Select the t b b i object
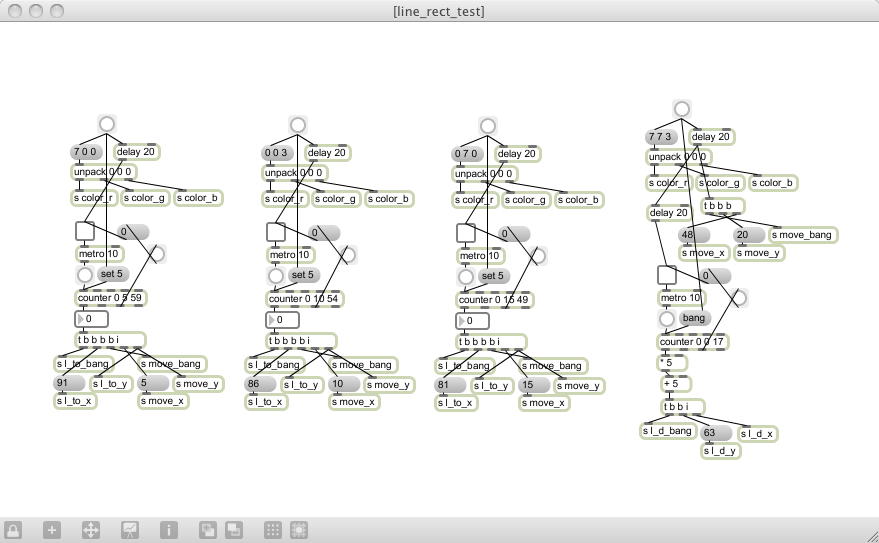The image size is (879, 543). pos(683,406)
